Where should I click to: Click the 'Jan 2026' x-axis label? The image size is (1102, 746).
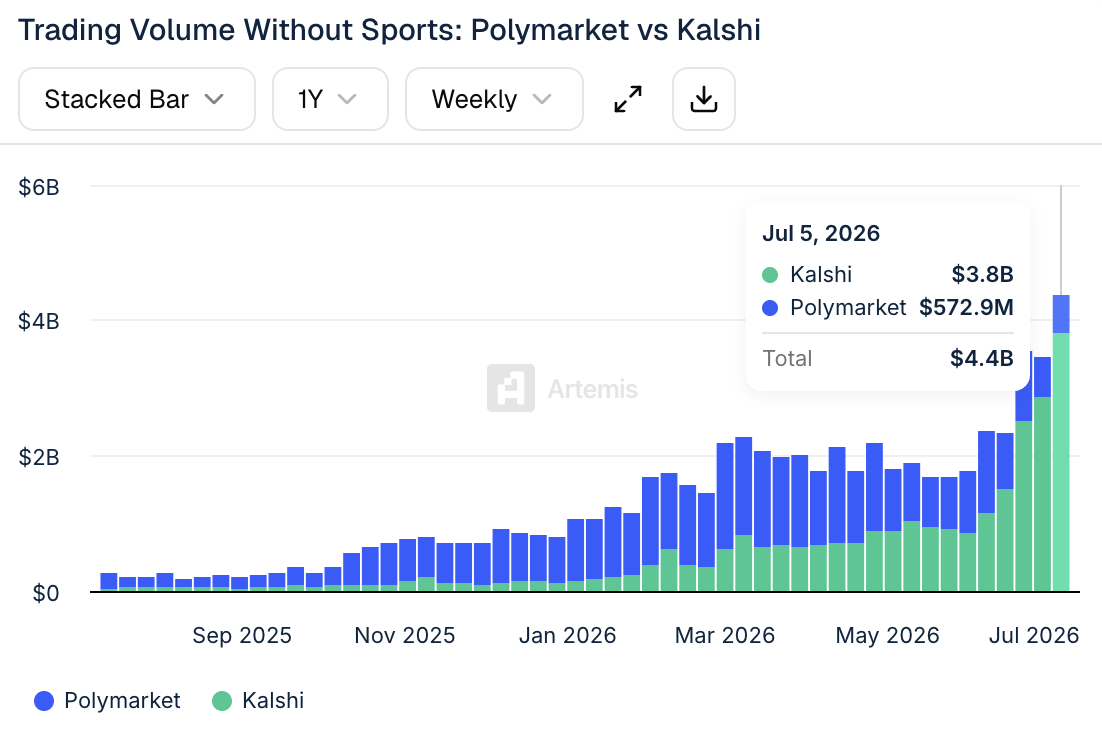[567, 636]
